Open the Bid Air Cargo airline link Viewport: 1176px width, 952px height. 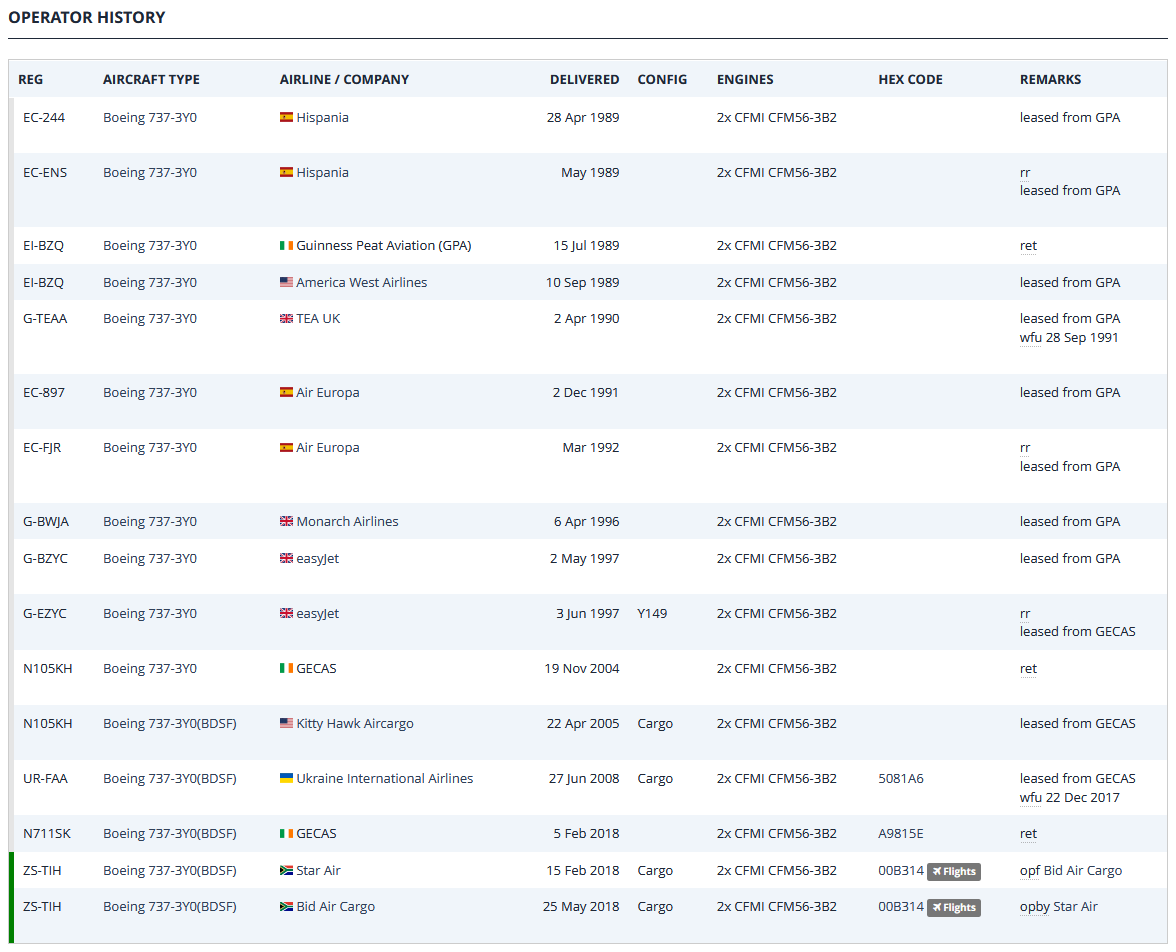pyautogui.click(x=335, y=907)
